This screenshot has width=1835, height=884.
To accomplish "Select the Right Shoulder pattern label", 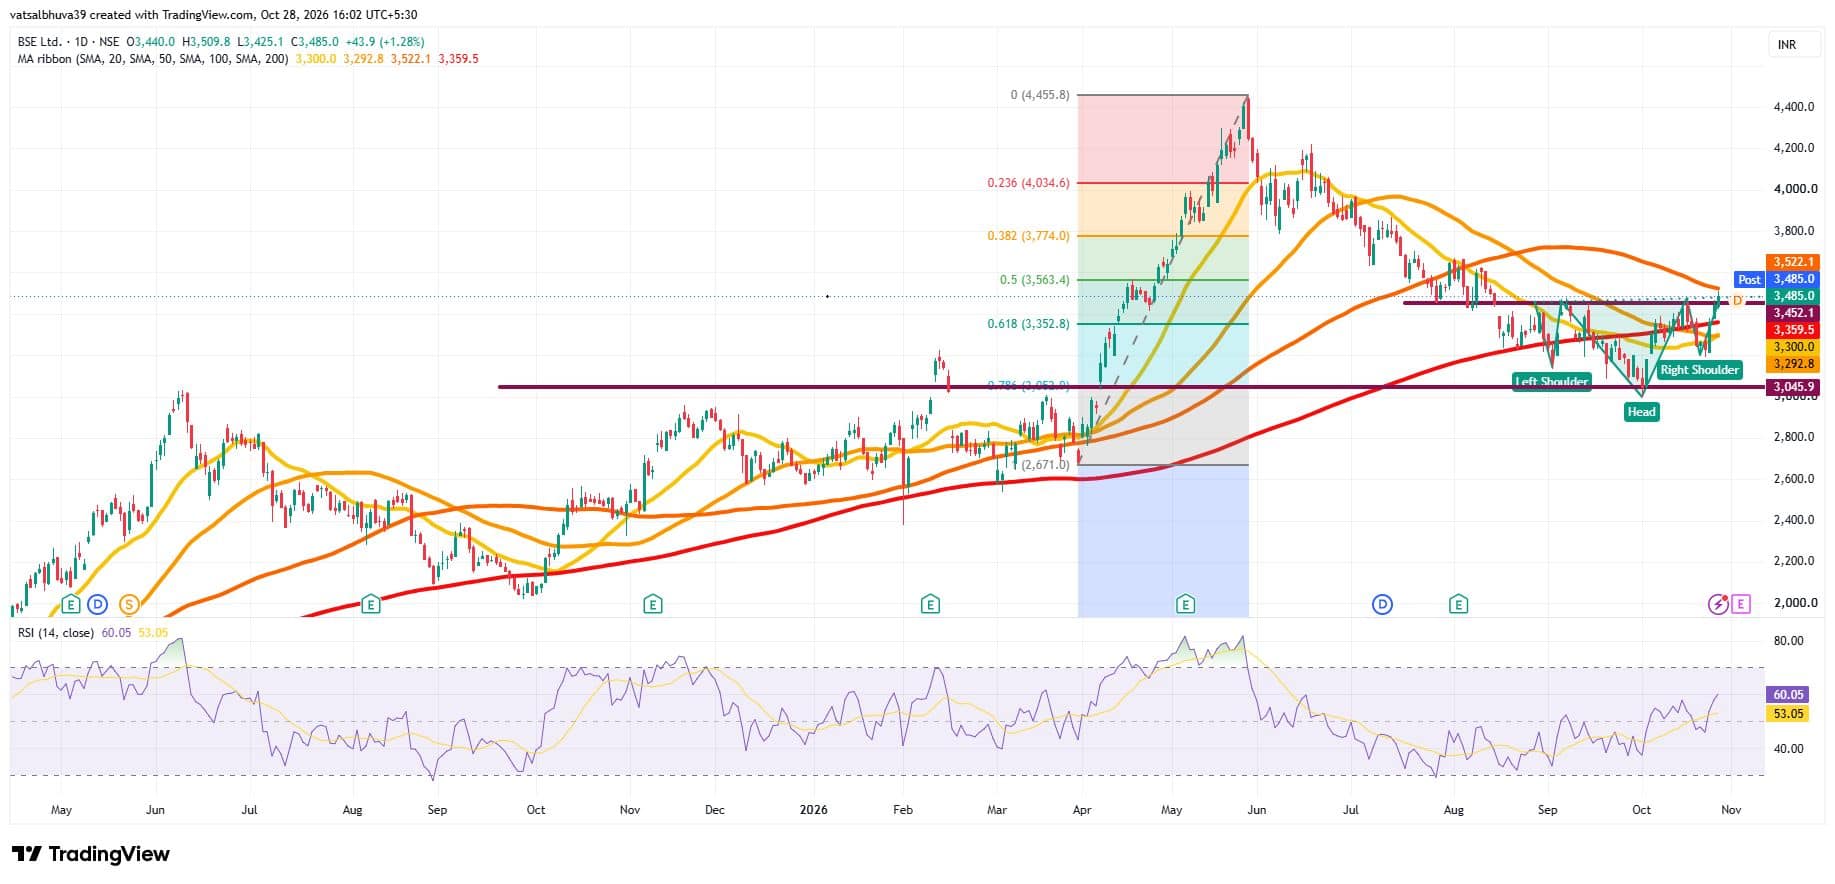I will pos(1699,370).
